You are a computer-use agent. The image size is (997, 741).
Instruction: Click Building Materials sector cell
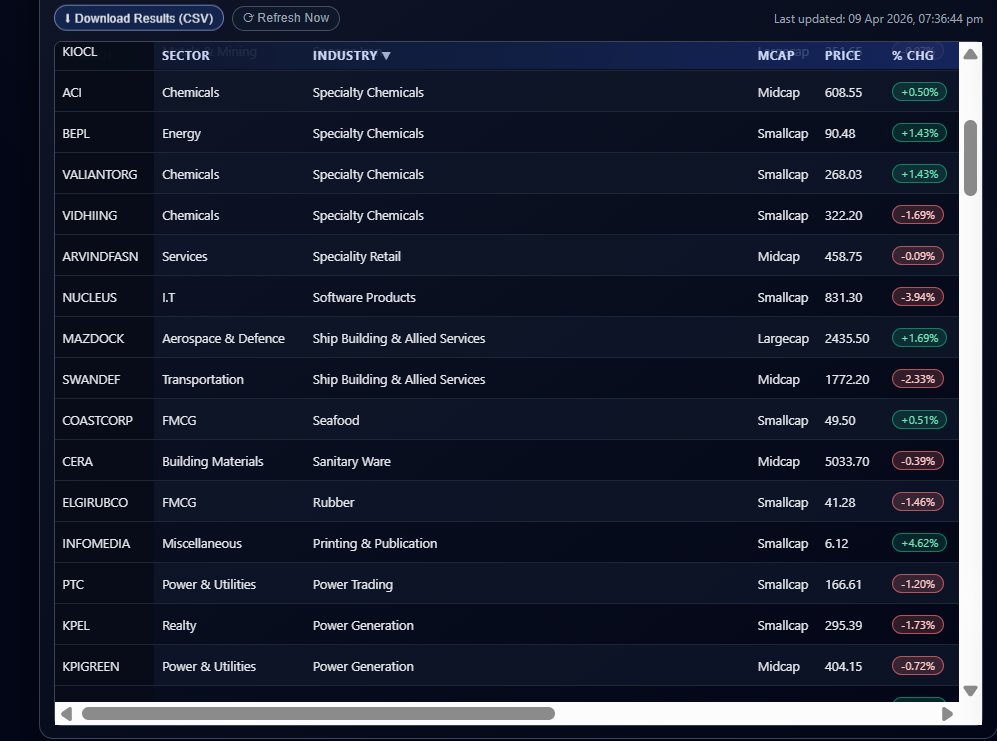[x=212, y=462]
